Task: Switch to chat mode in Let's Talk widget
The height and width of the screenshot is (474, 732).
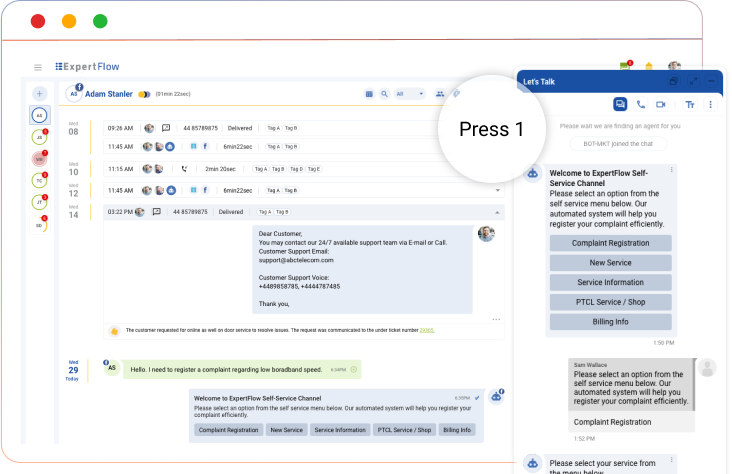Action: click(620, 104)
